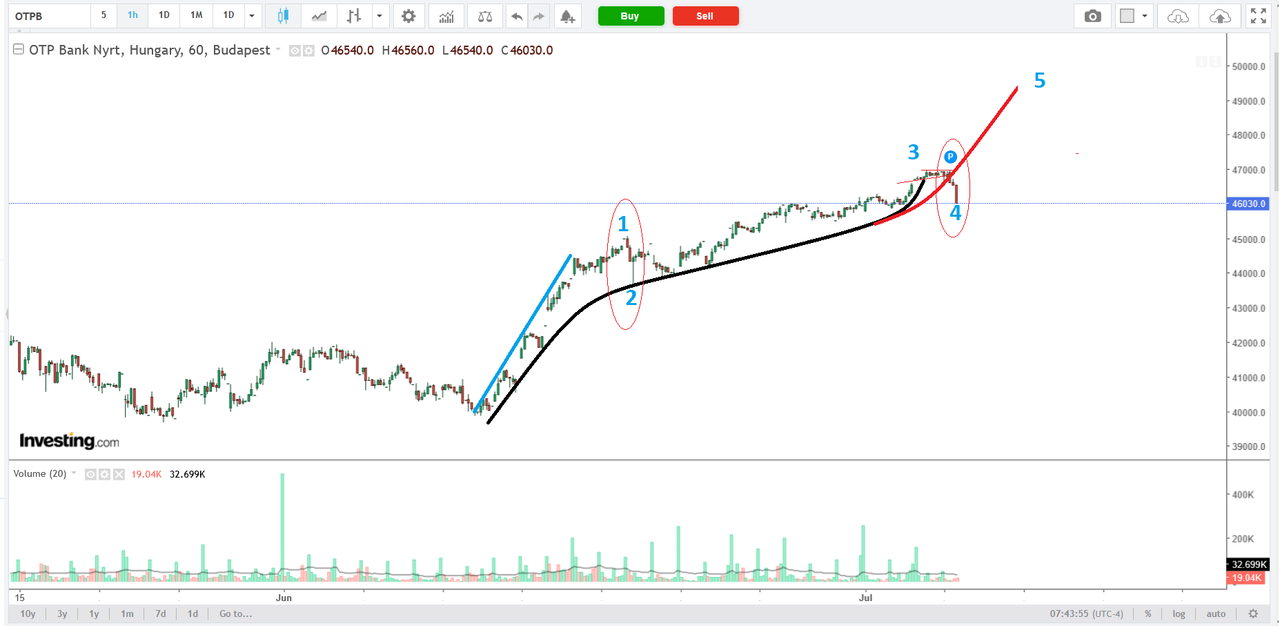Click the Redo arrow icon
Screen dimensions: 1280x626
coord(539,16)
